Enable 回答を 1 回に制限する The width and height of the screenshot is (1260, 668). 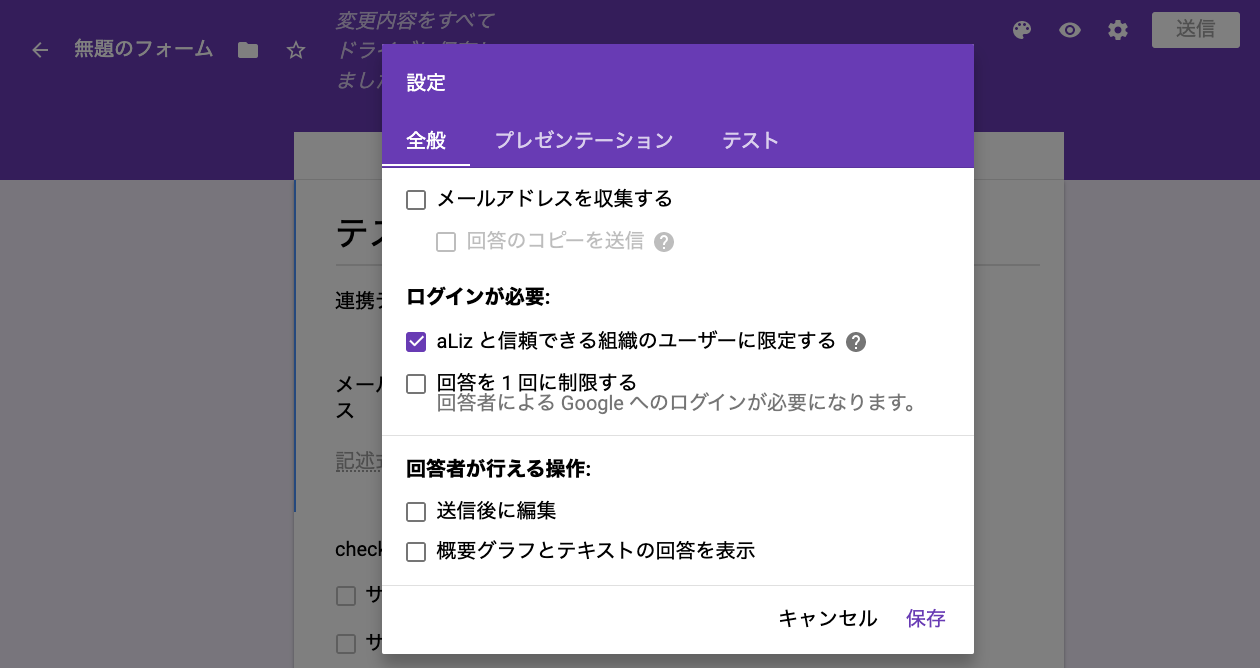point(416,383)
